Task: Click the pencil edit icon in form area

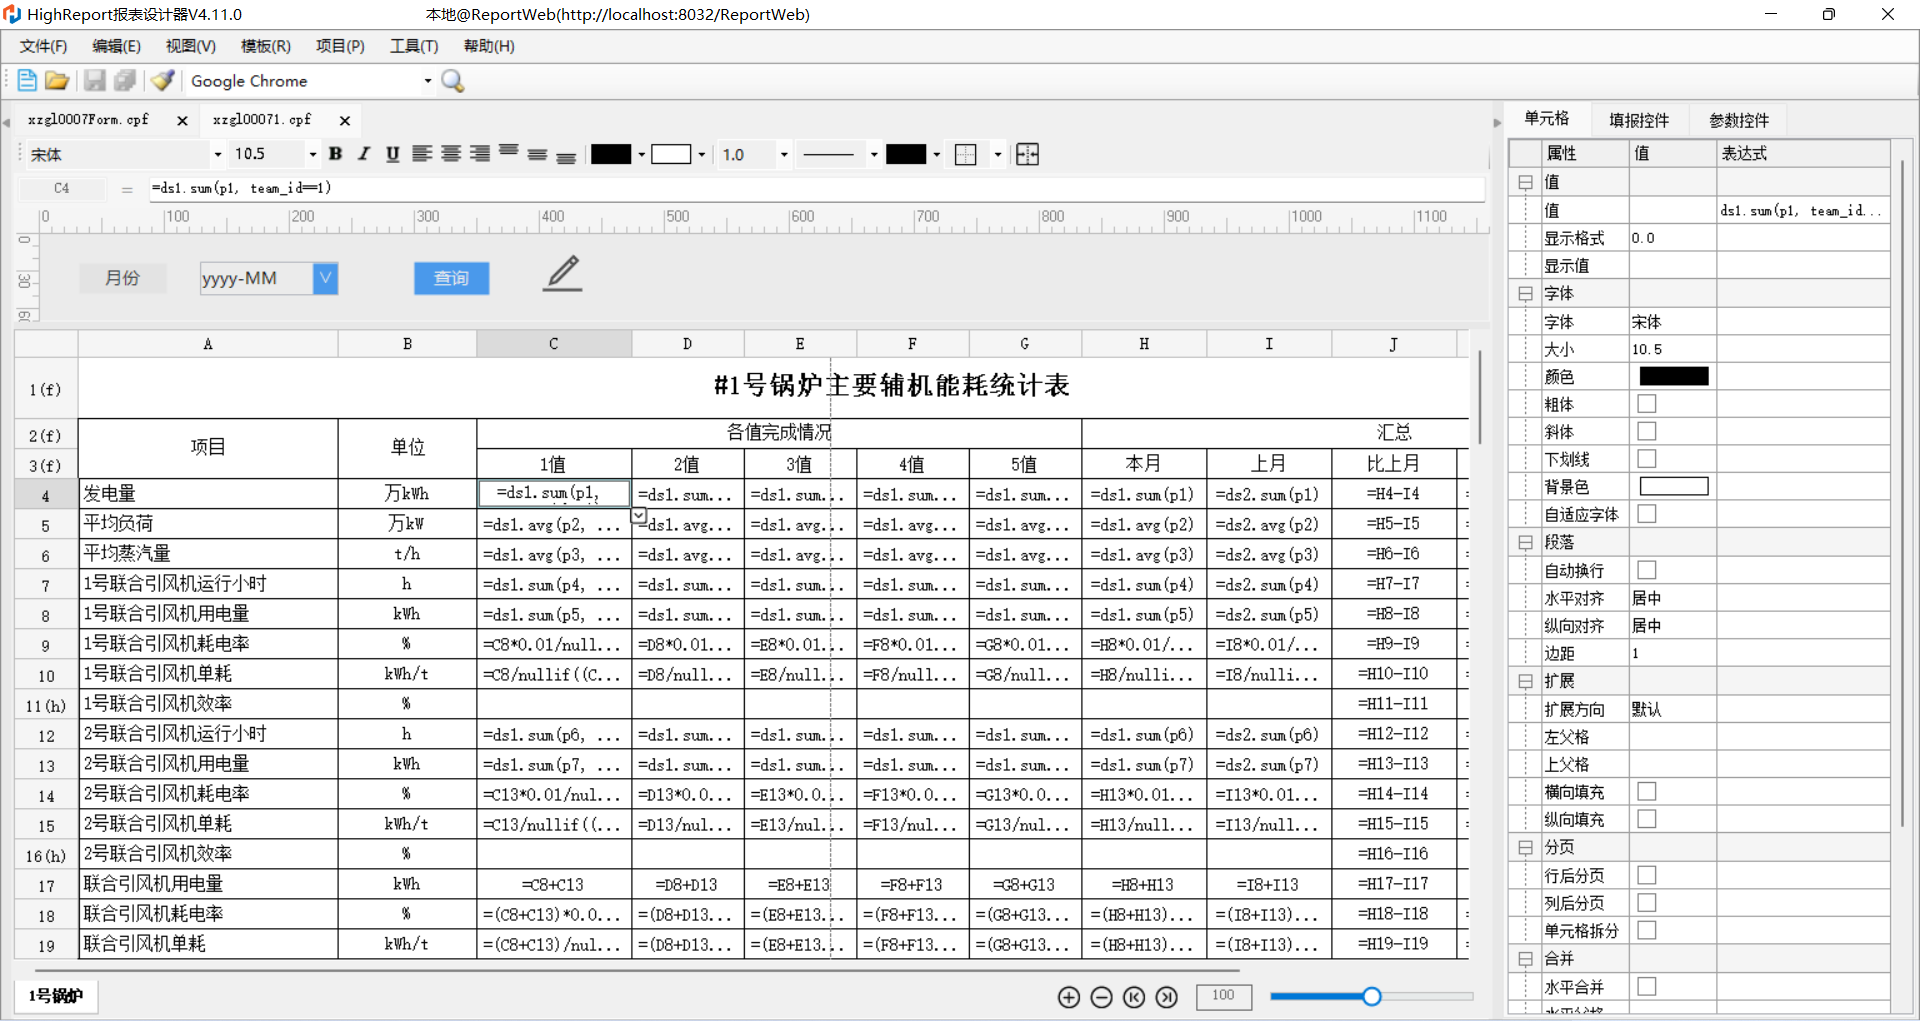Action: pyautogui.click(x=563, y=273)
